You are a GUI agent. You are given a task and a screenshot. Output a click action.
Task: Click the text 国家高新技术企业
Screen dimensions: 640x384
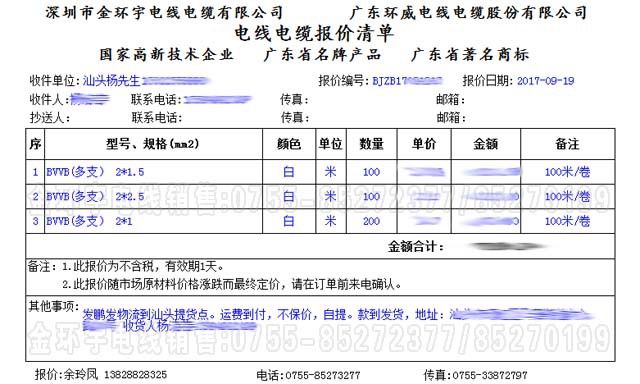(x=167, y=54)
